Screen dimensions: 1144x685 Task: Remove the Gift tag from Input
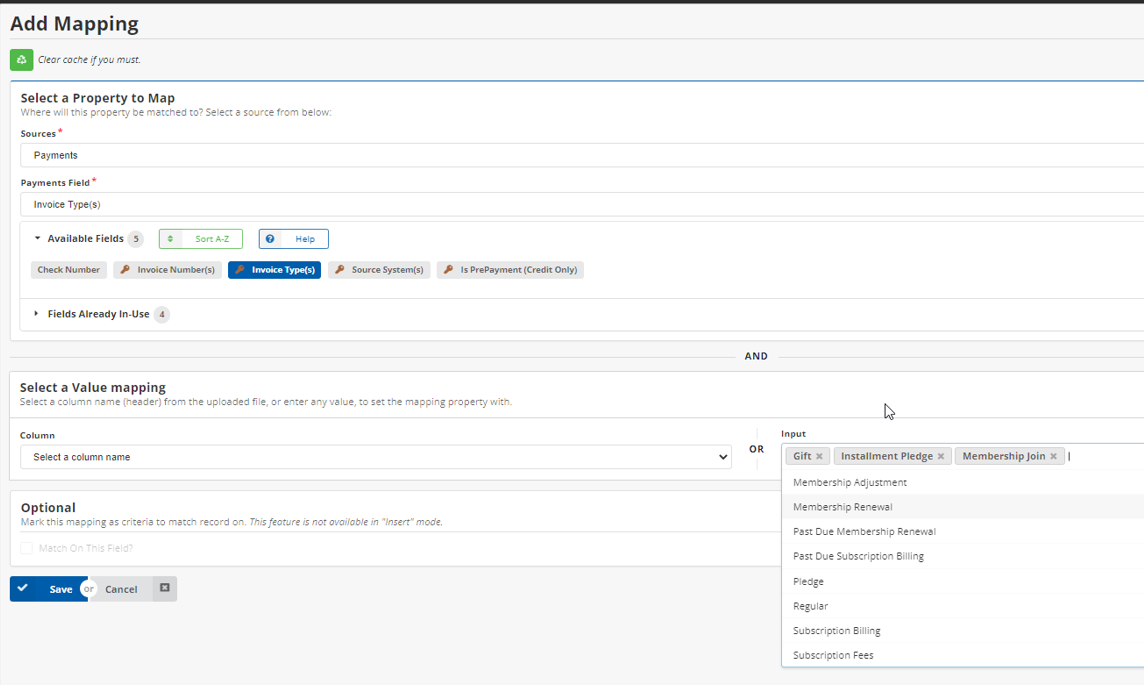[x=819, y=457]
